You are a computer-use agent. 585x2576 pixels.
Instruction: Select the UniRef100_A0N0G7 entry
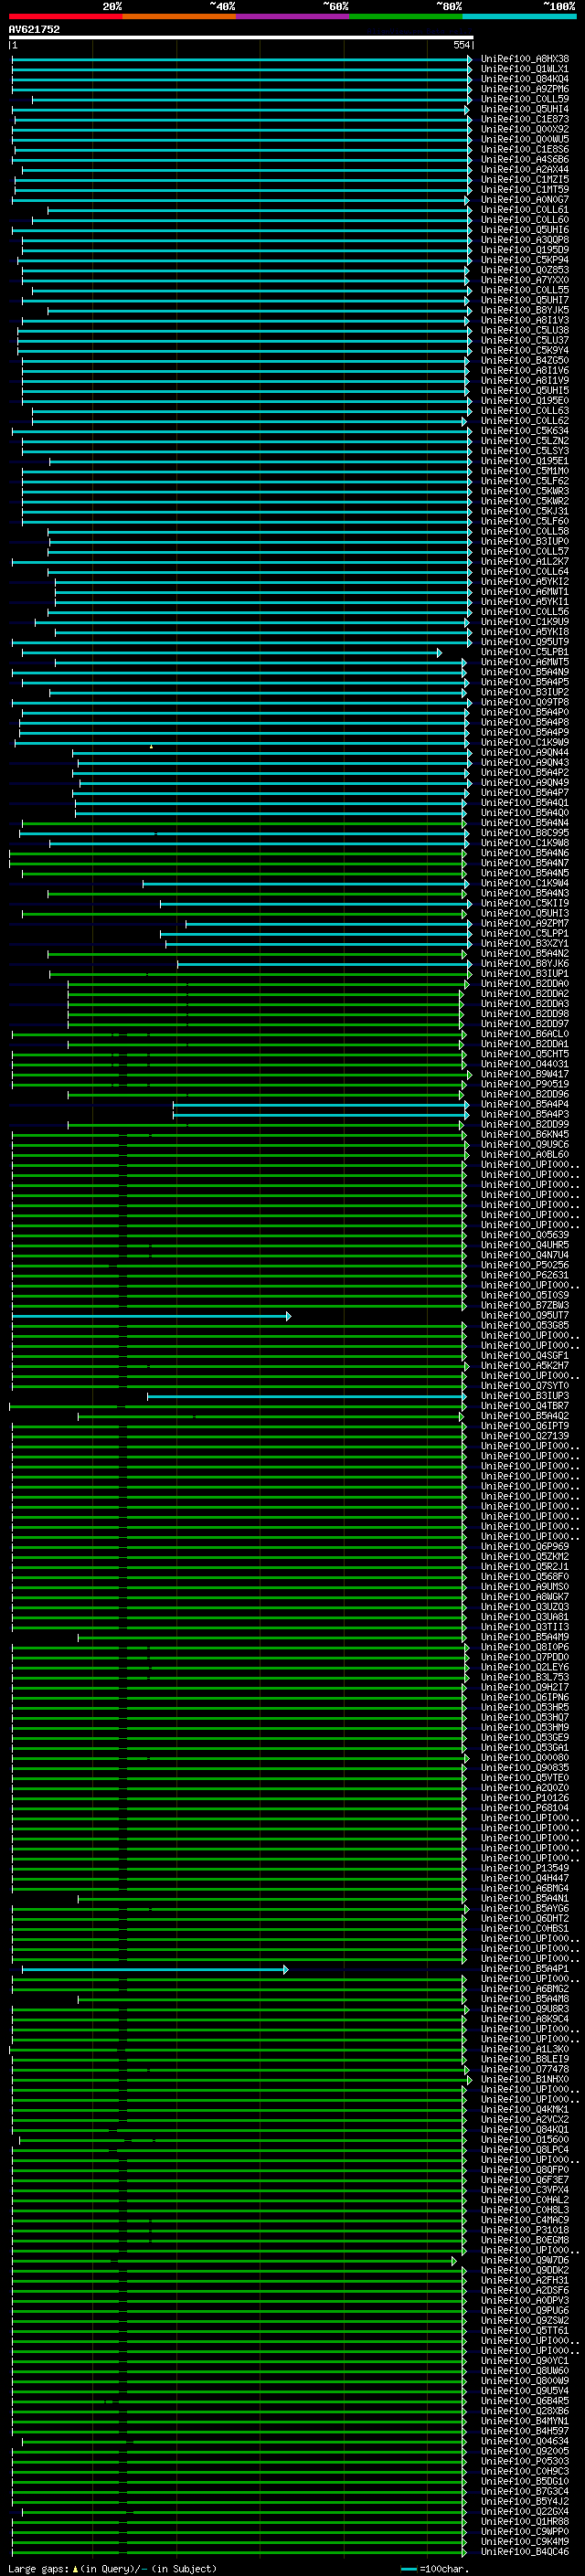tap(524, 200)
